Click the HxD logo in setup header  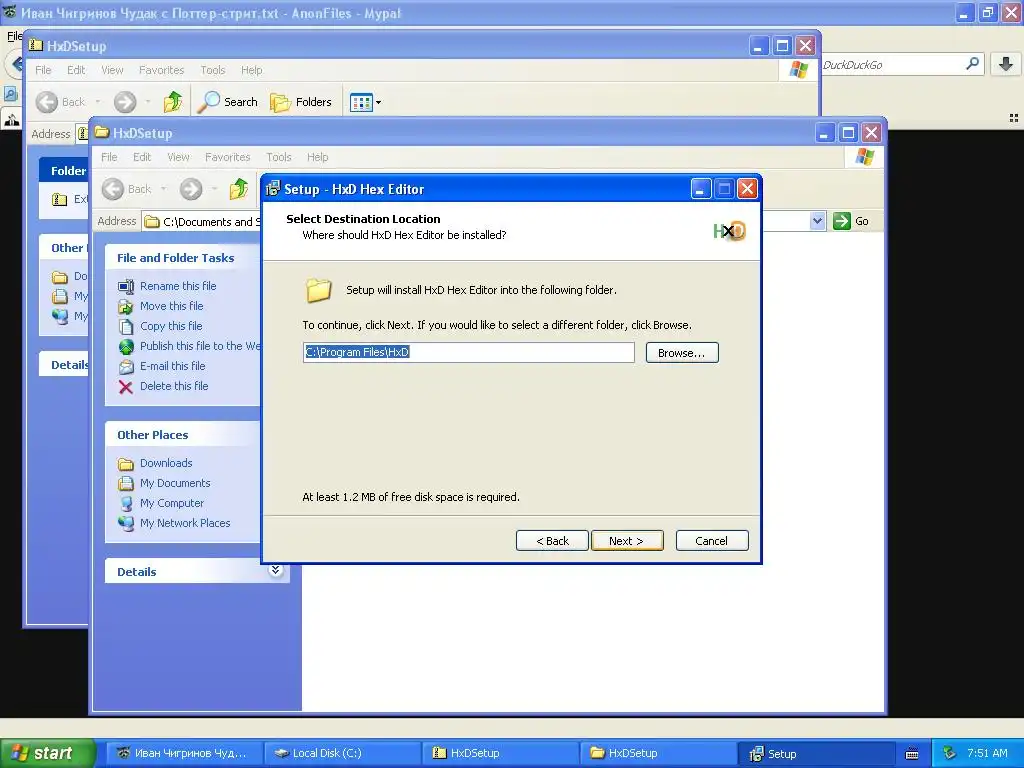[x=729, y=231]
